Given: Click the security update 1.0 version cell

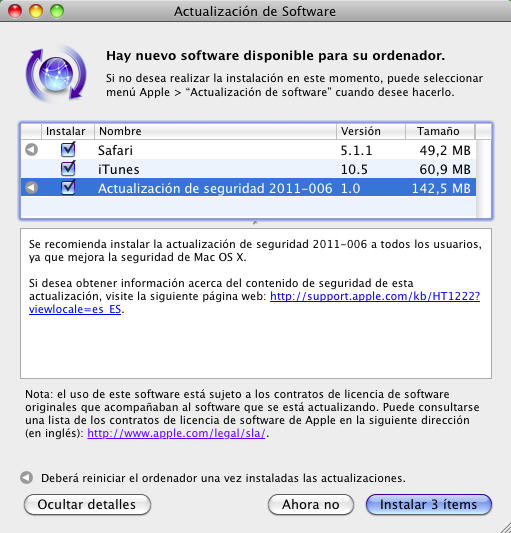Looking at the screenshot, I should tap(350, 188).
